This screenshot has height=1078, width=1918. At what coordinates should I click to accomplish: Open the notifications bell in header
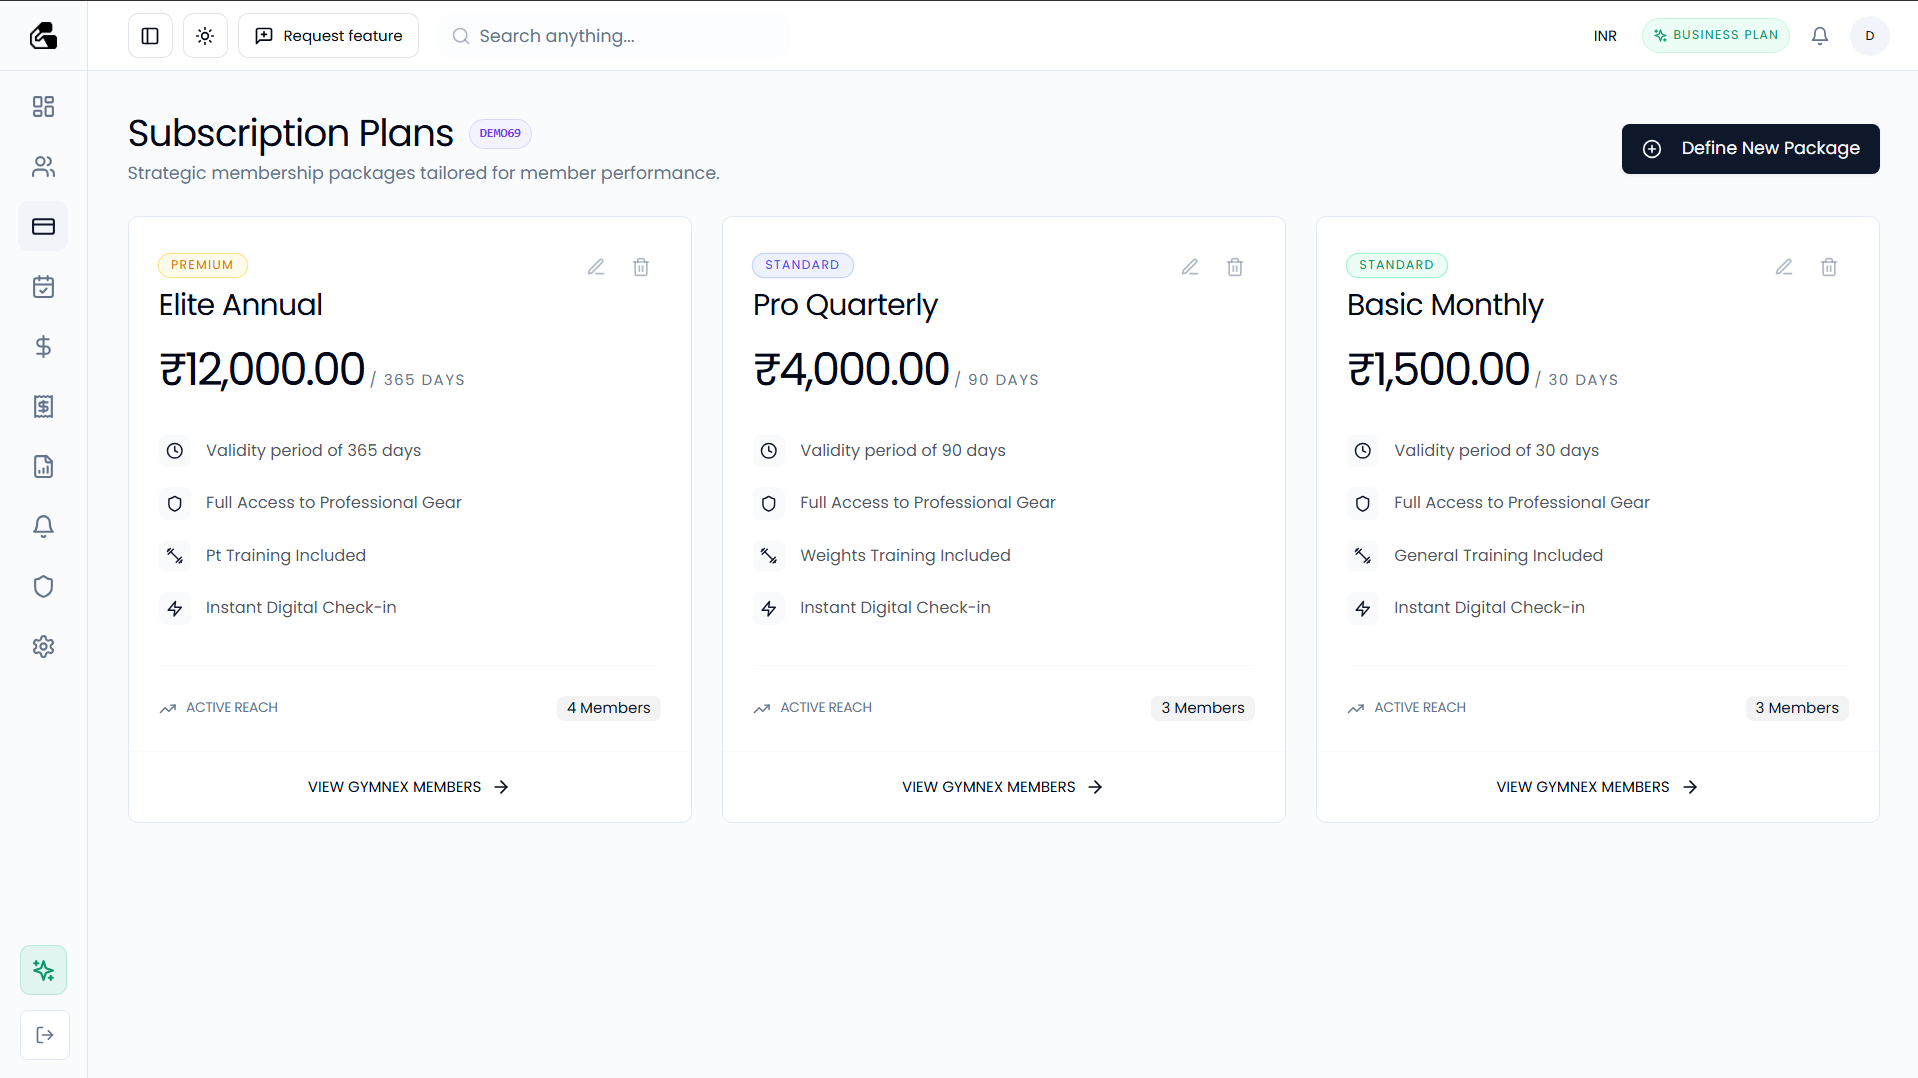tap(1820, 36)
